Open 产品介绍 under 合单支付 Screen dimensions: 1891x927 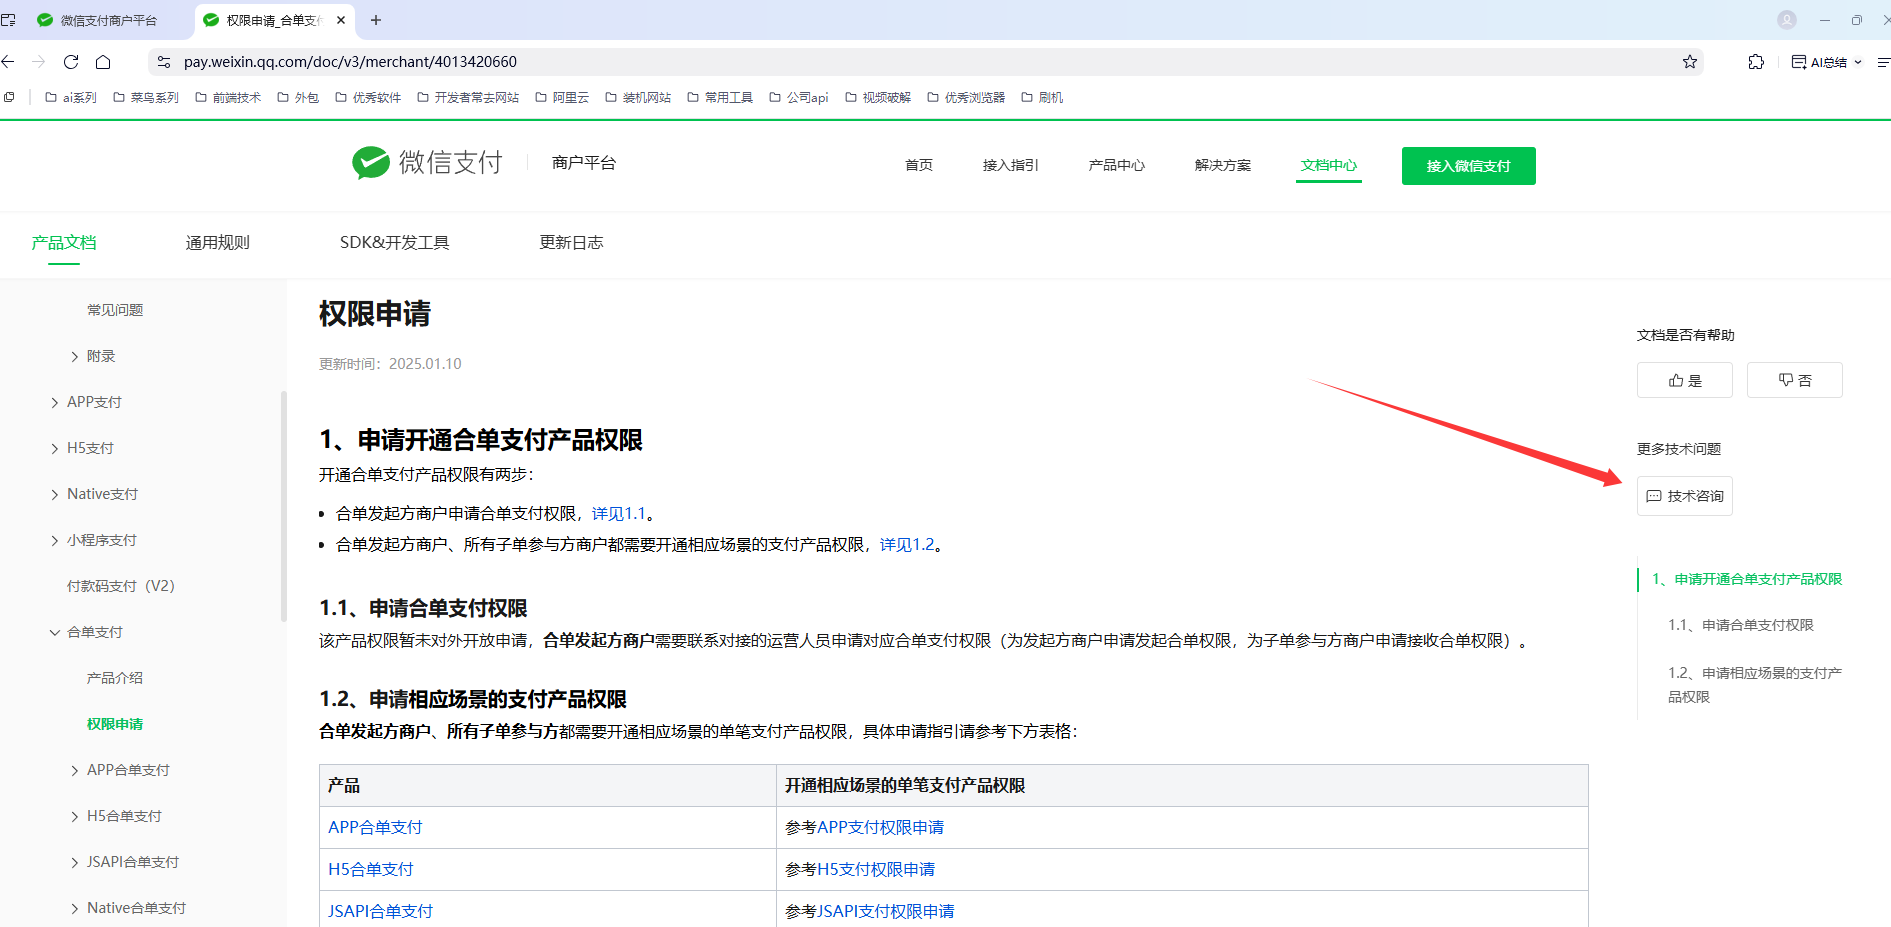click(115, 678)
